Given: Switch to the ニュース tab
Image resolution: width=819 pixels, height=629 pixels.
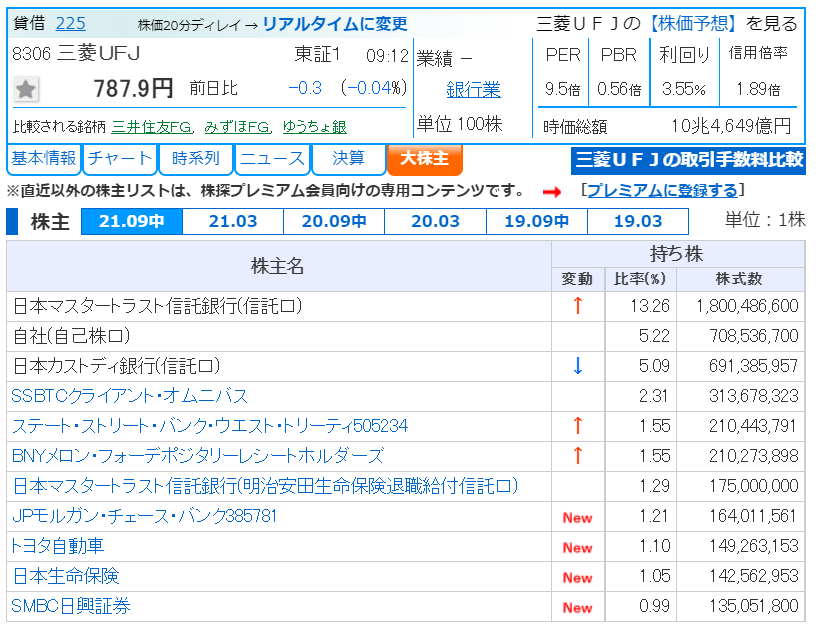Looking at the screenshot, I should (x=273, y=159).
